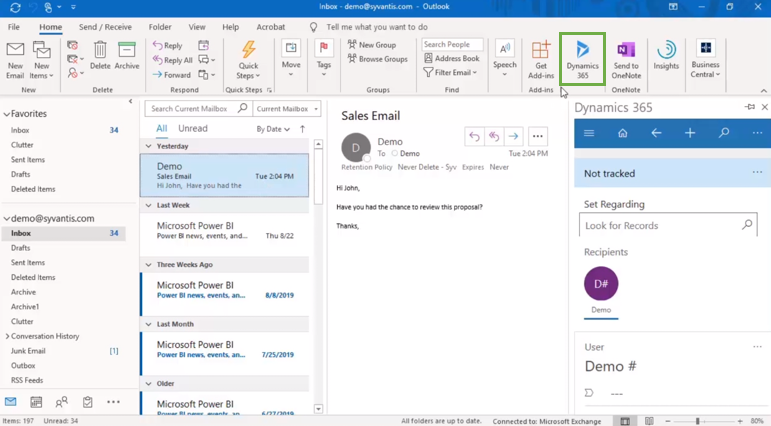The width and height of the screenshot is (771, 426).
Task: Click Send to OneNote
Action: (626, 60)
